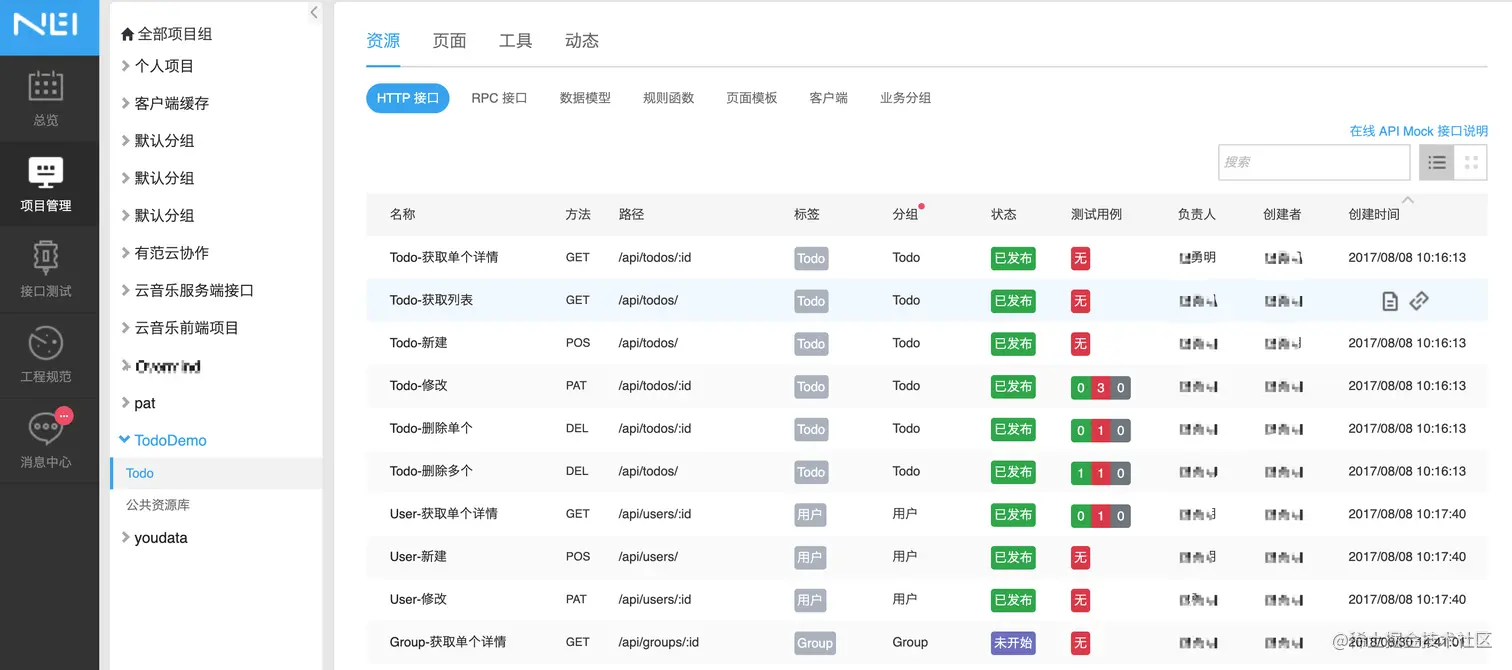Collapse the TodoDemo group
Image resolution: width=1512 pixels, height=670 pixels.
point(125,440)
